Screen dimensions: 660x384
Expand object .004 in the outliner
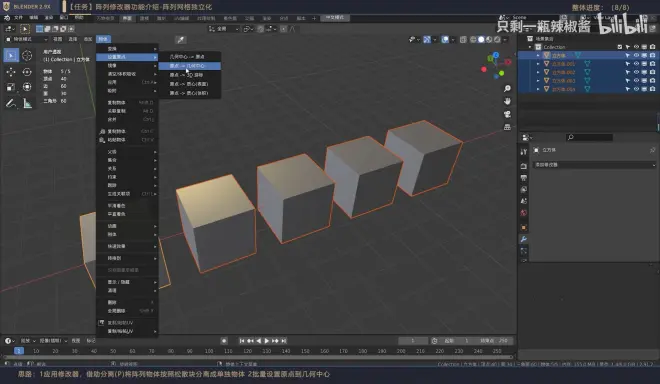(x=538, y=89)
